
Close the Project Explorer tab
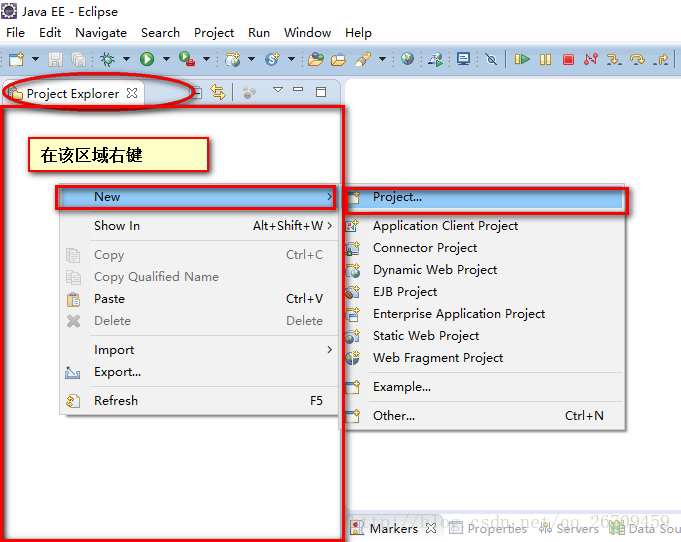(132, 93)
